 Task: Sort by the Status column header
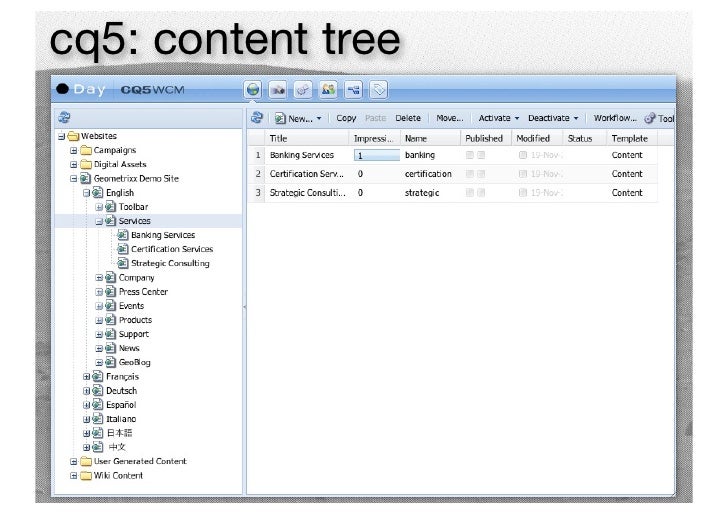coord(585,138)
